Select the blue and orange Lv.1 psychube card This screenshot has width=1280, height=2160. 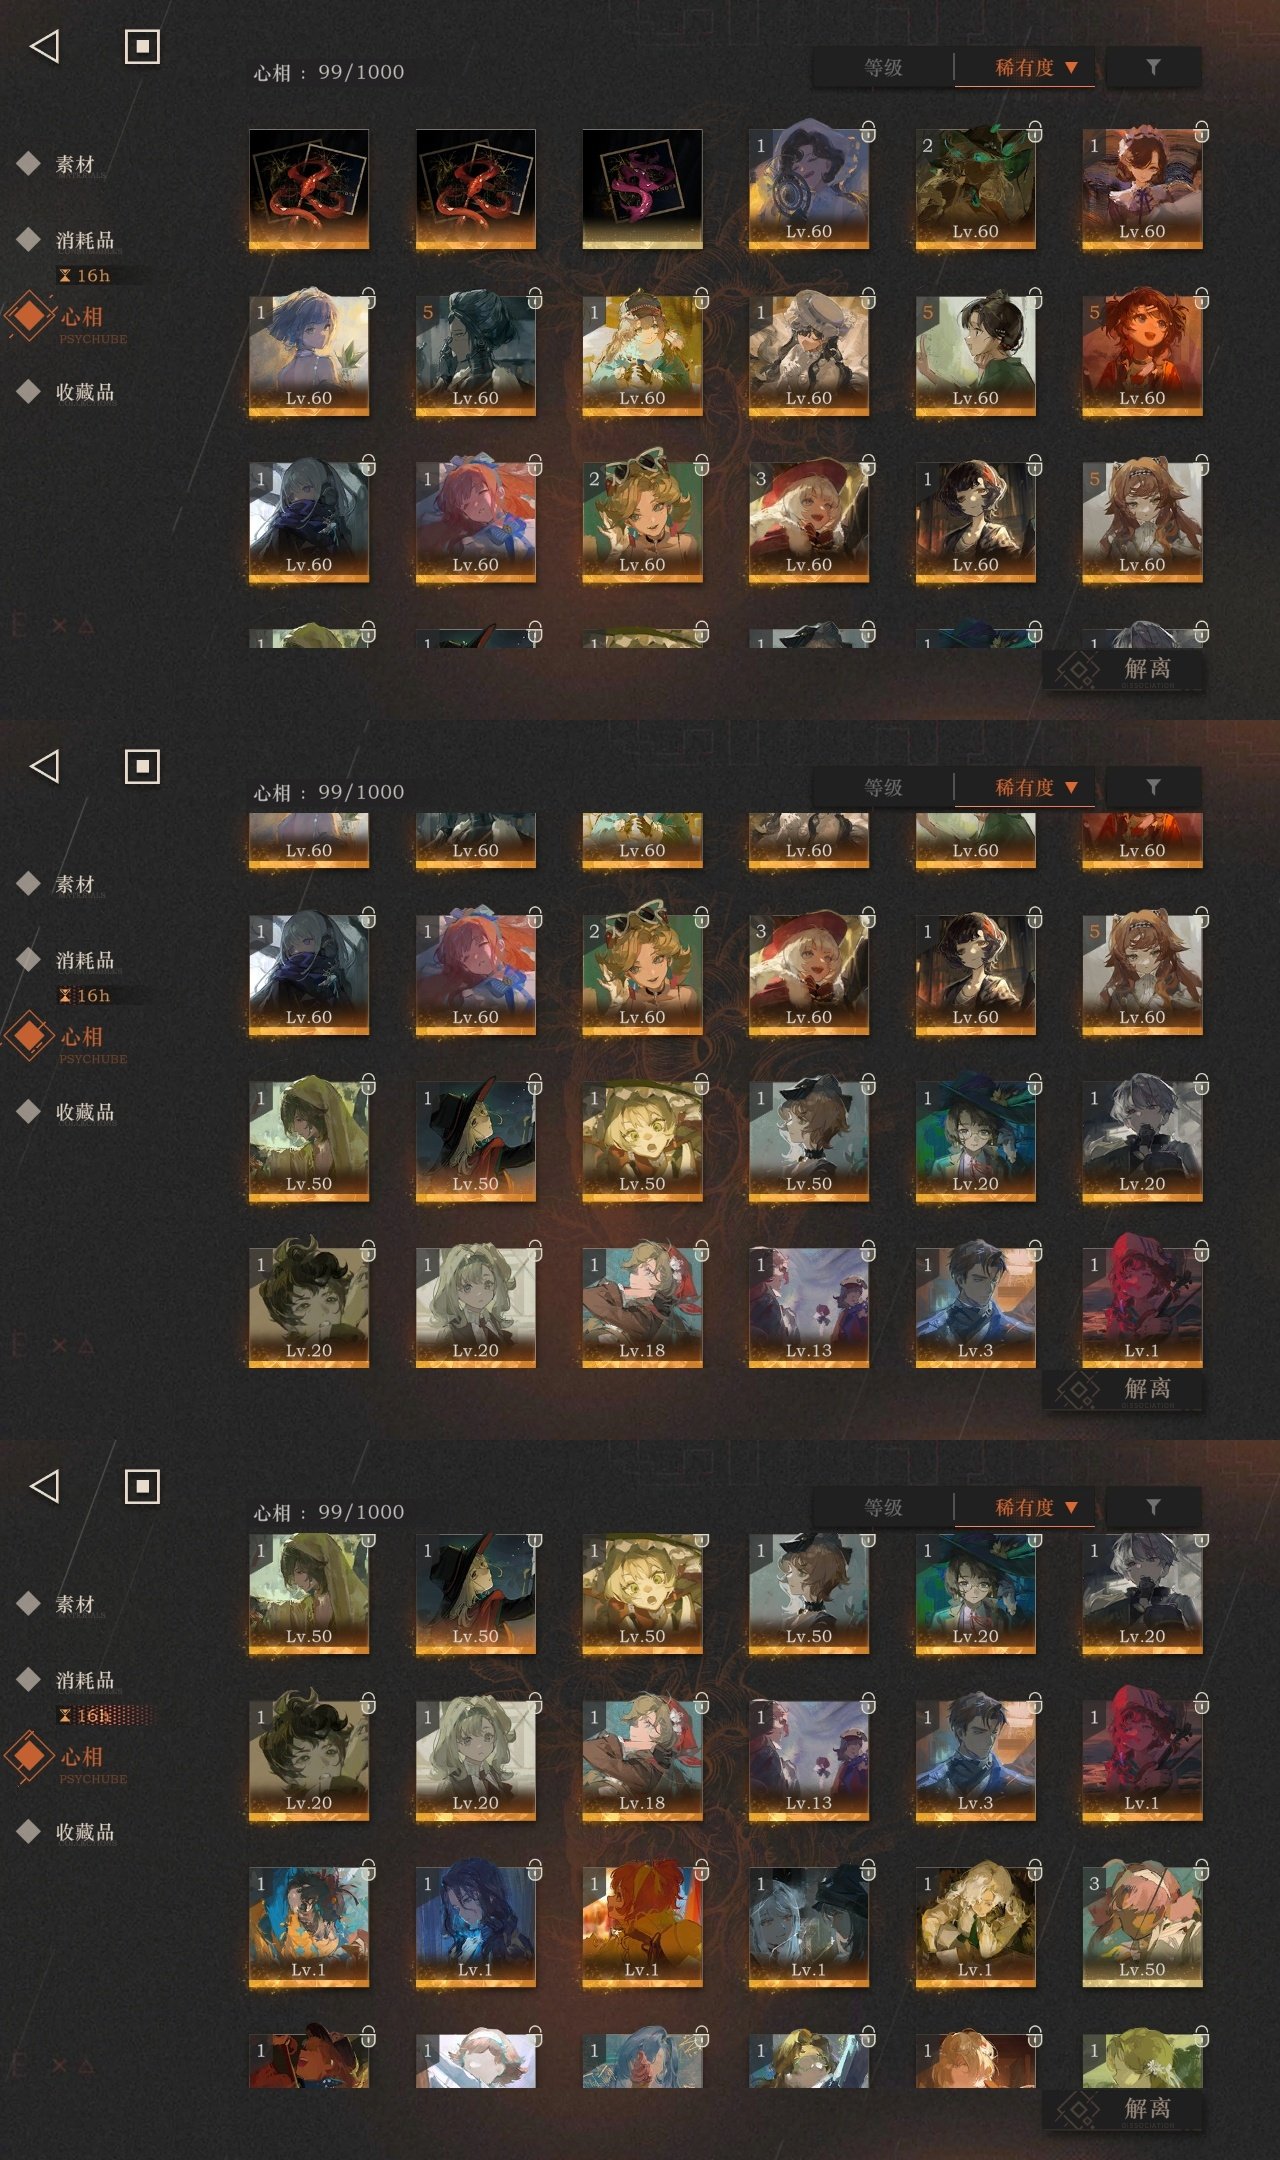pyautogui.click(x=309, y=1926)
